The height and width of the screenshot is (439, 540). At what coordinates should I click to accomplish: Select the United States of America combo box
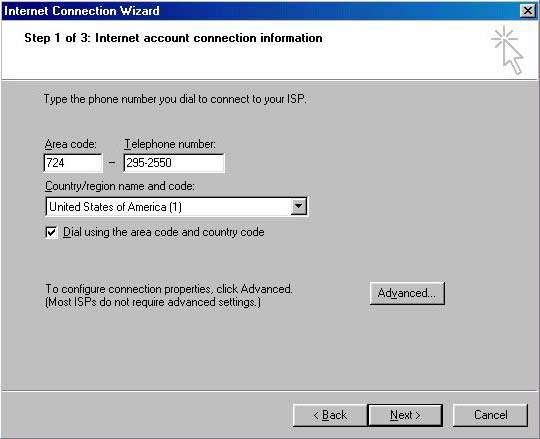point(176,207)
